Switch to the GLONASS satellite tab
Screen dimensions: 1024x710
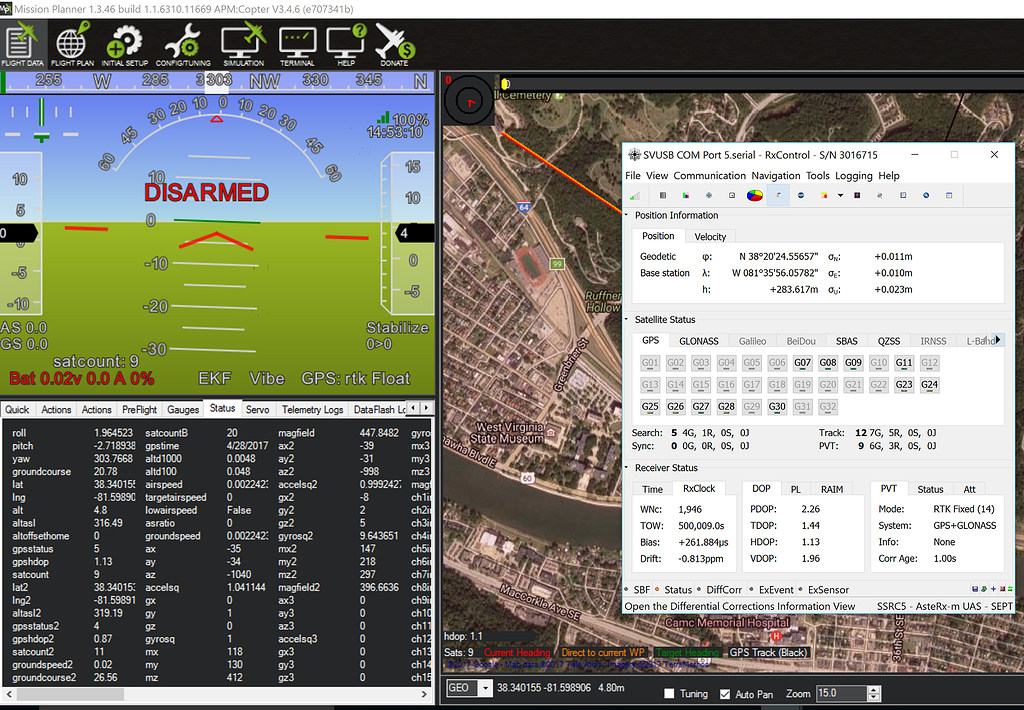(x=700, y=340)
